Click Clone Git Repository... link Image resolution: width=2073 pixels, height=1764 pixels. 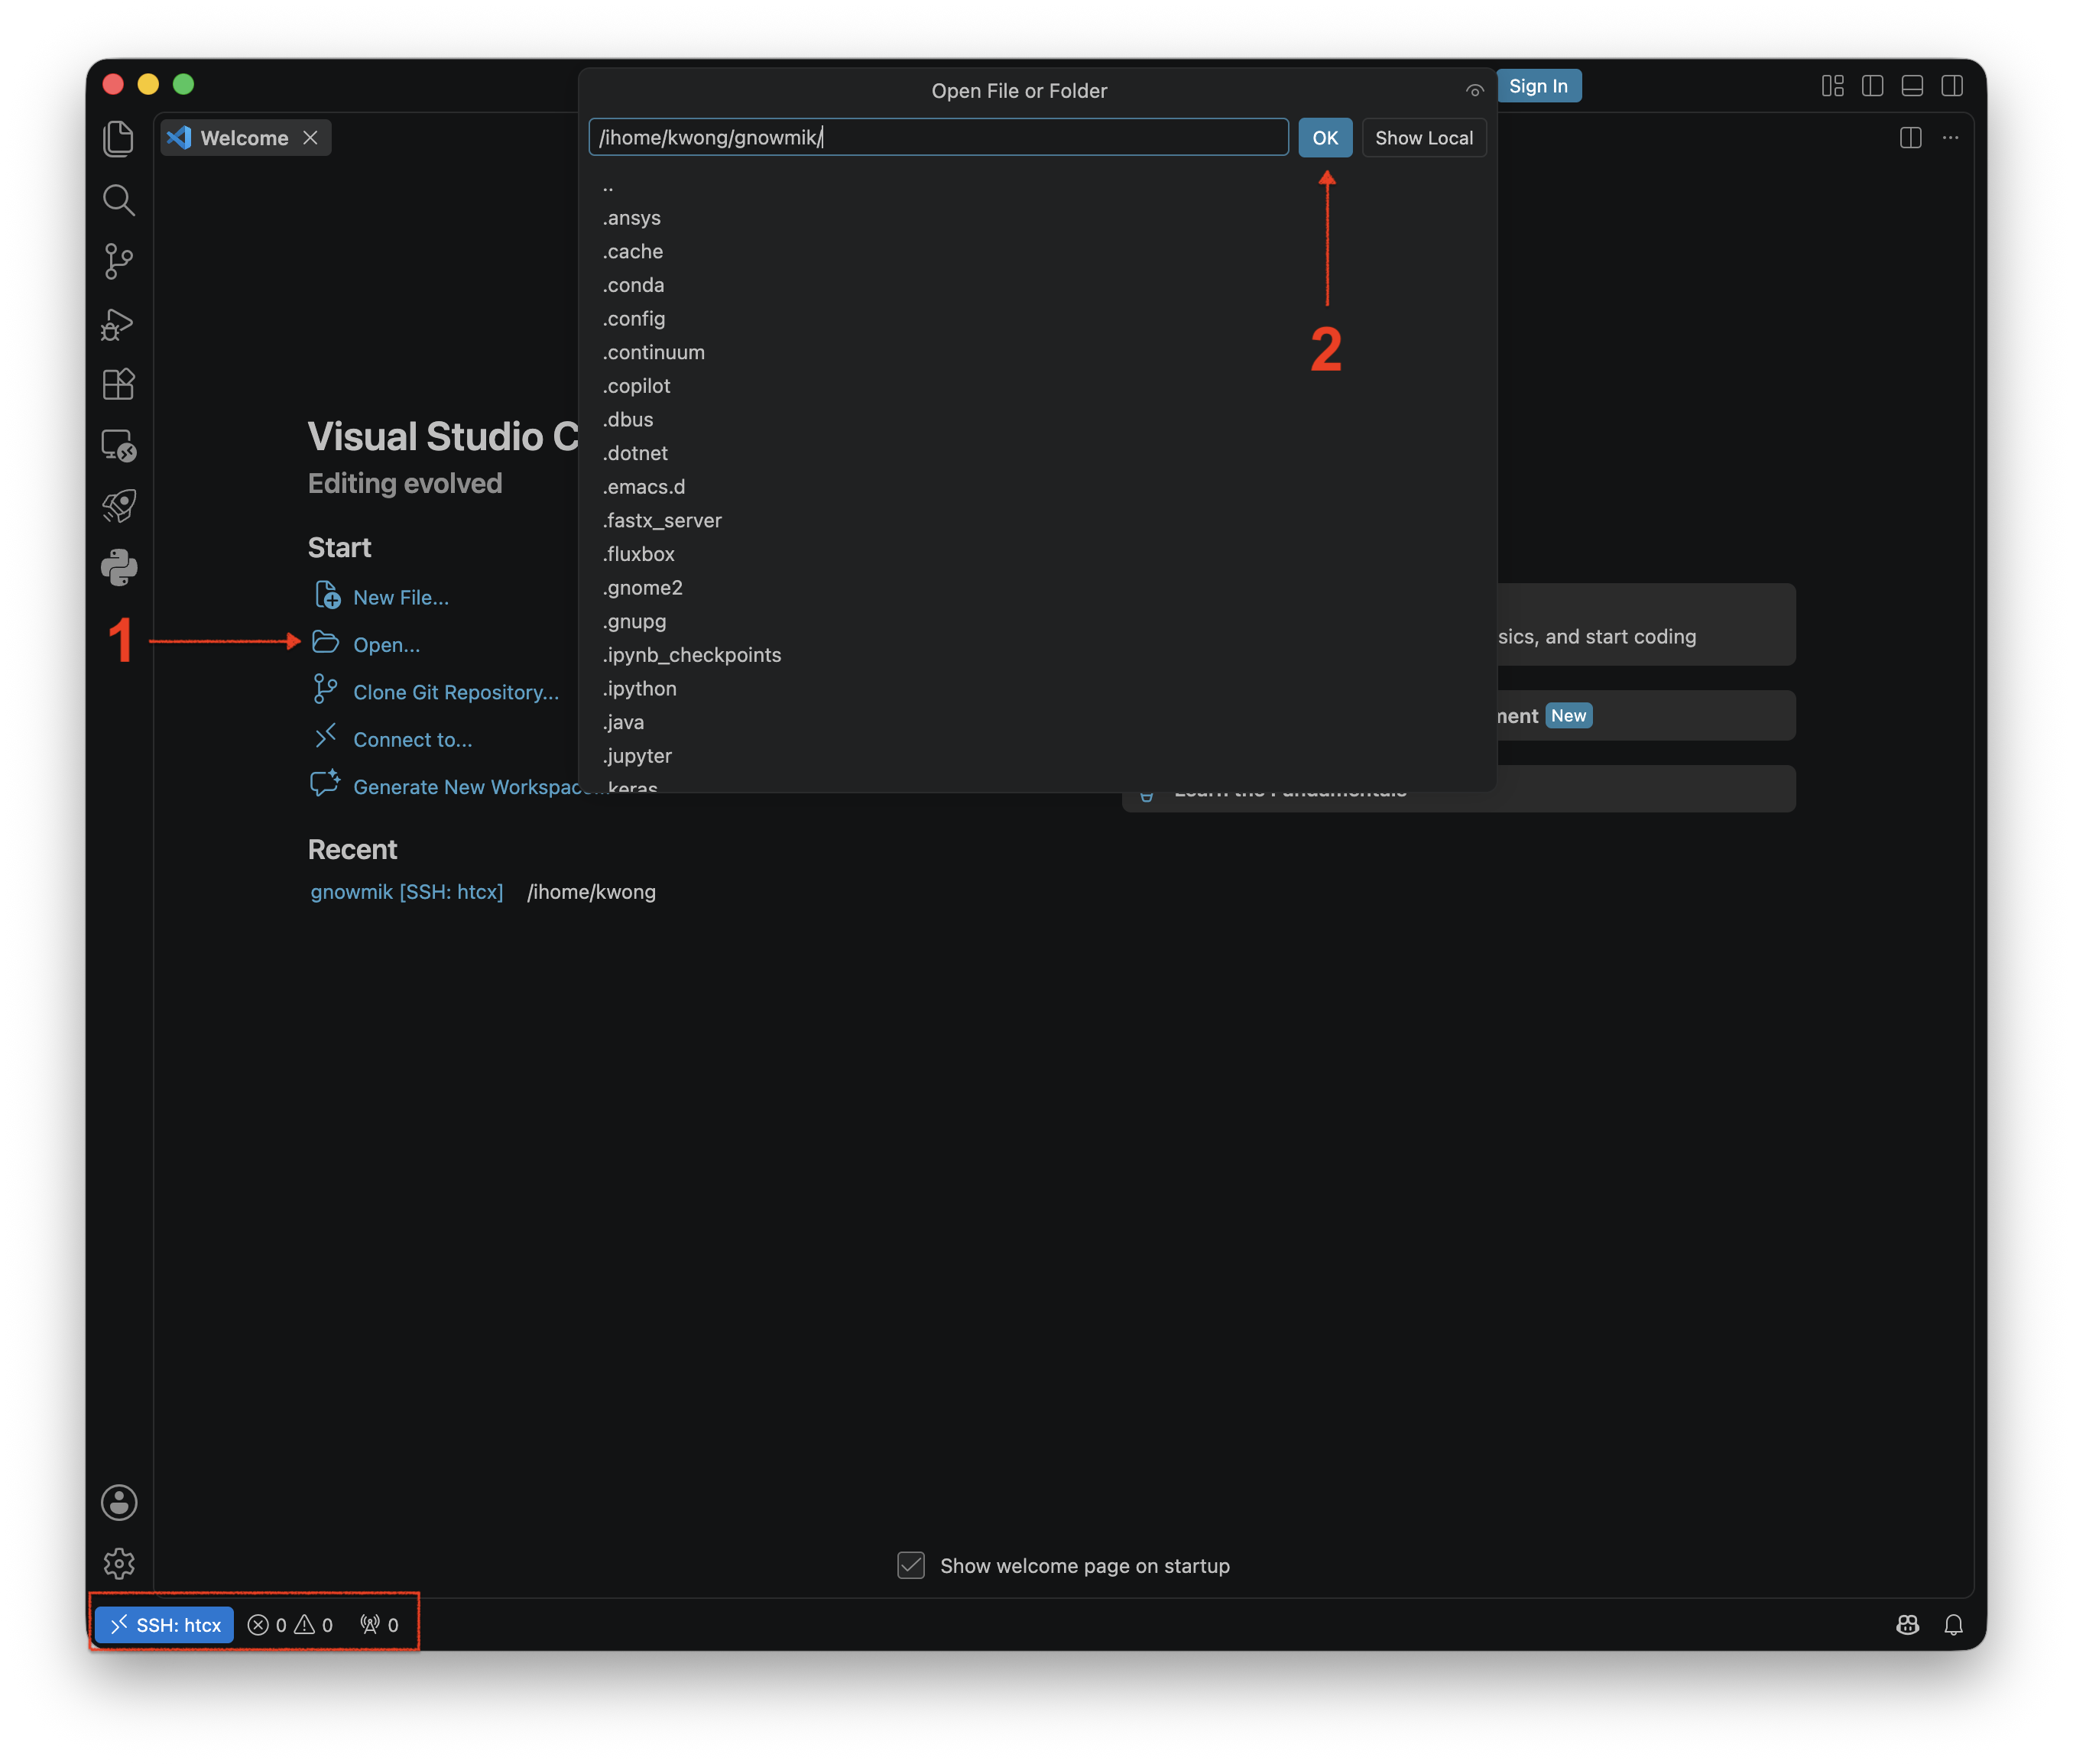(456, 692)
